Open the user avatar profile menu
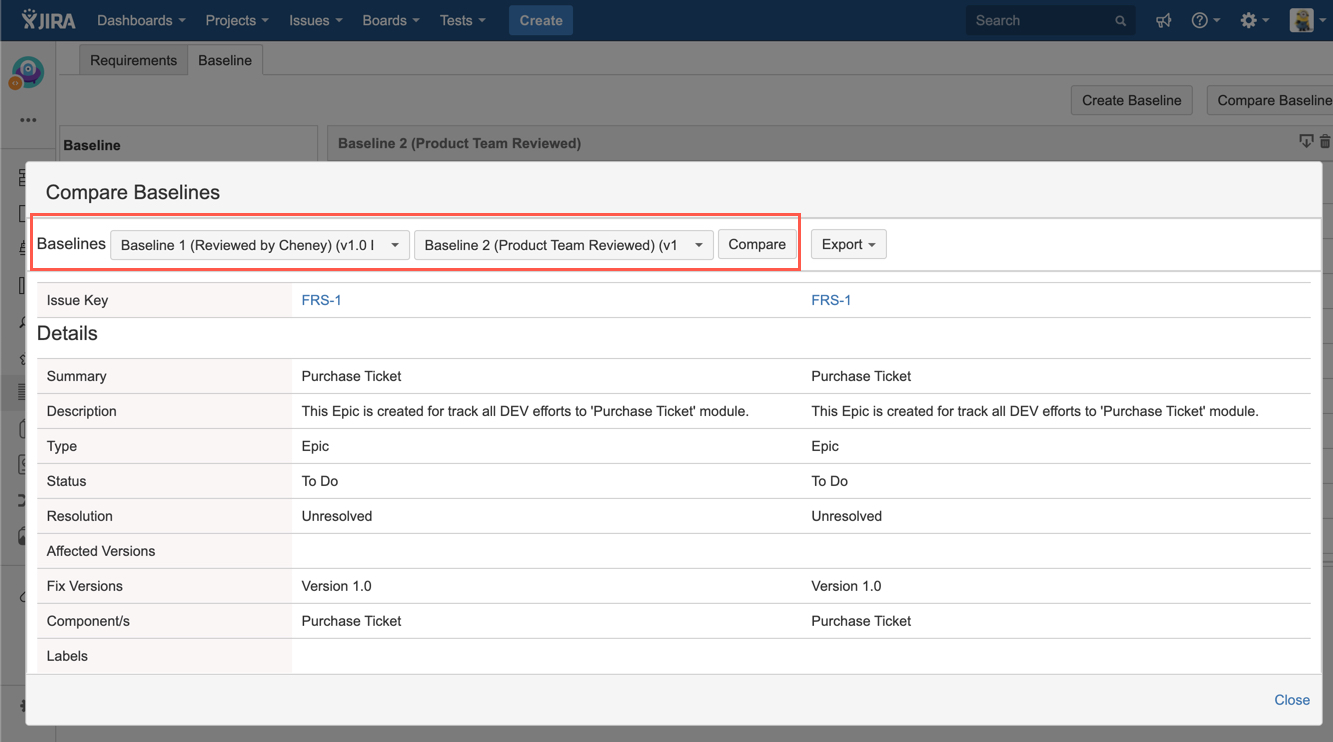 point(1306,21)
